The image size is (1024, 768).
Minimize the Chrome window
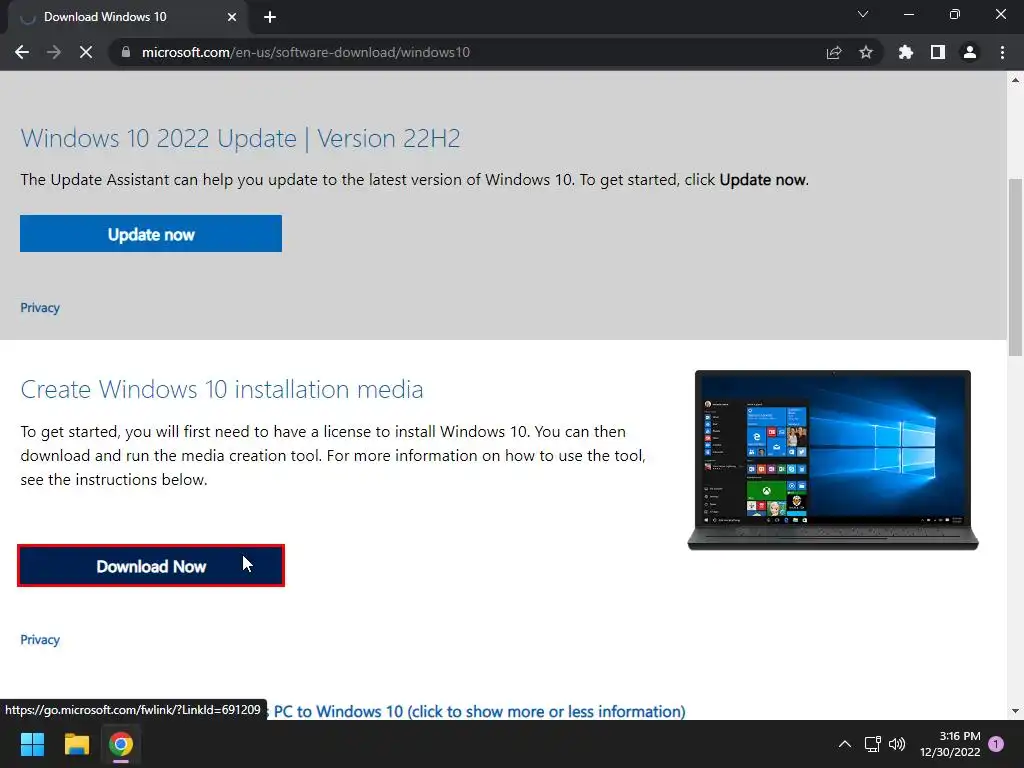click(x=908, y=14)
